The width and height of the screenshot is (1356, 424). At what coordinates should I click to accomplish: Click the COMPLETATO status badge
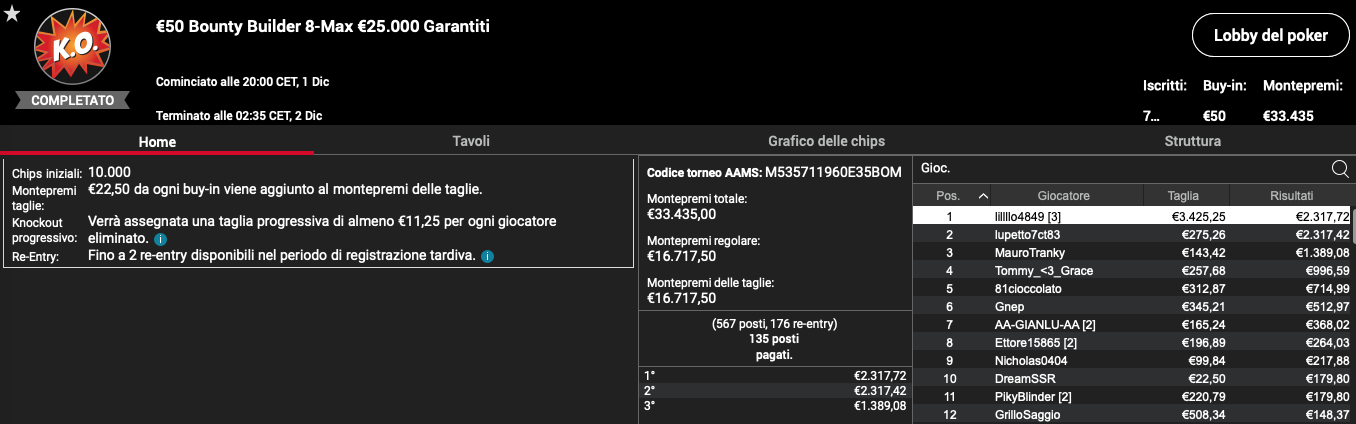click(x=72, y=100)
